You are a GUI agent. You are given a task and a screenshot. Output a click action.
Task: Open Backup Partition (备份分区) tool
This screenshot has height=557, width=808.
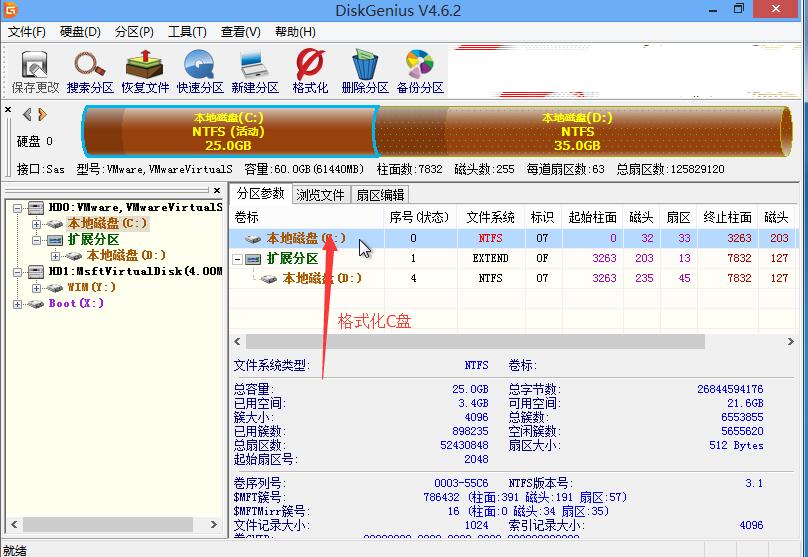click(420, 72)
